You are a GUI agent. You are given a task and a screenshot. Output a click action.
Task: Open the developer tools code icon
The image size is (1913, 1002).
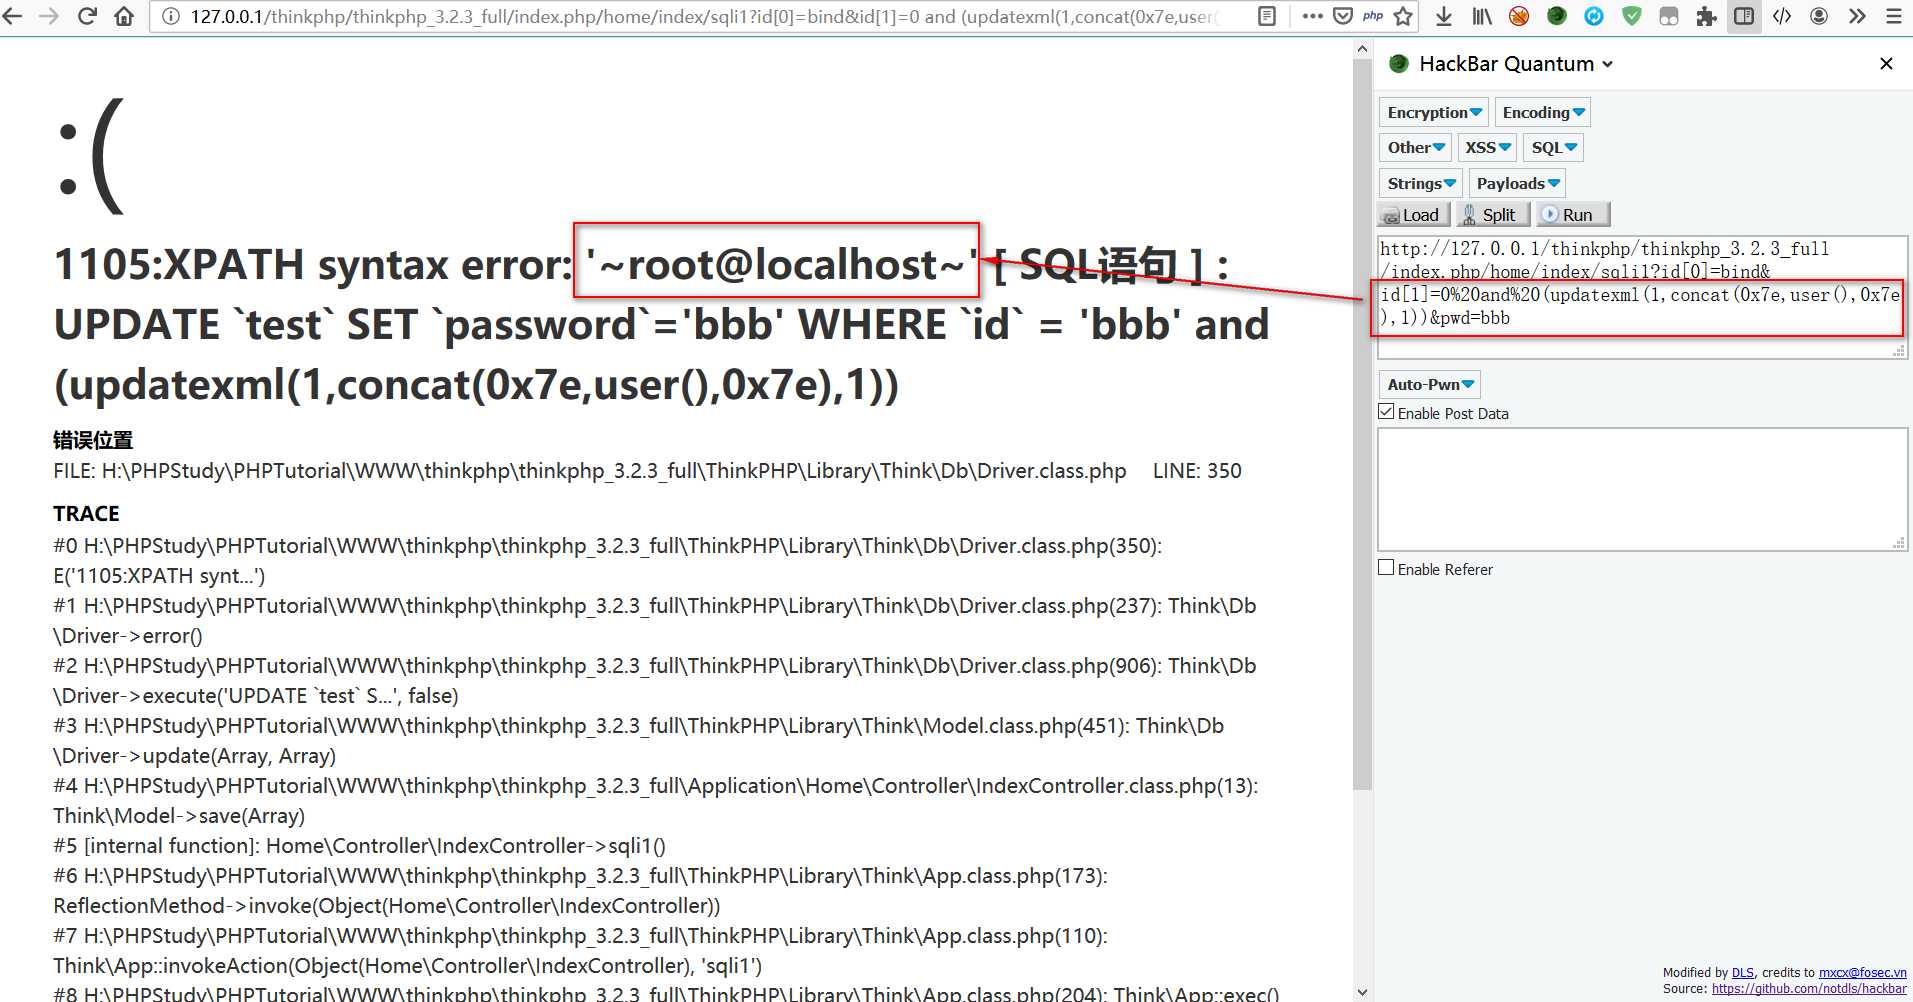pos(1782,16)
